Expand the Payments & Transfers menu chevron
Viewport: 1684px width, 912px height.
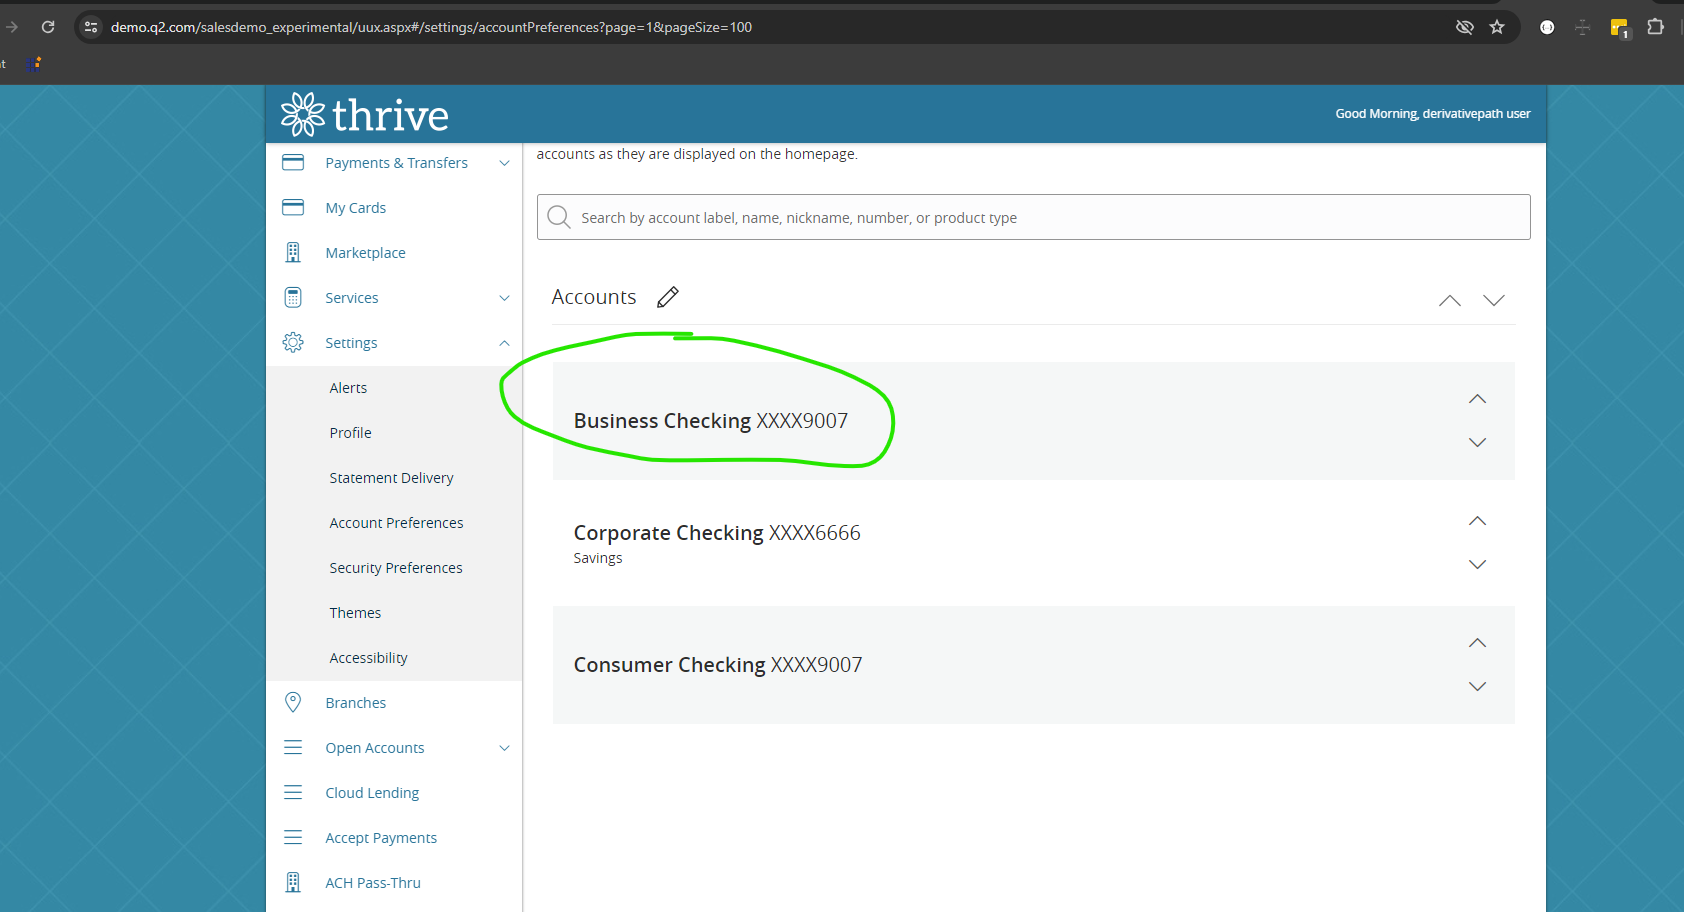click(504, 163)
